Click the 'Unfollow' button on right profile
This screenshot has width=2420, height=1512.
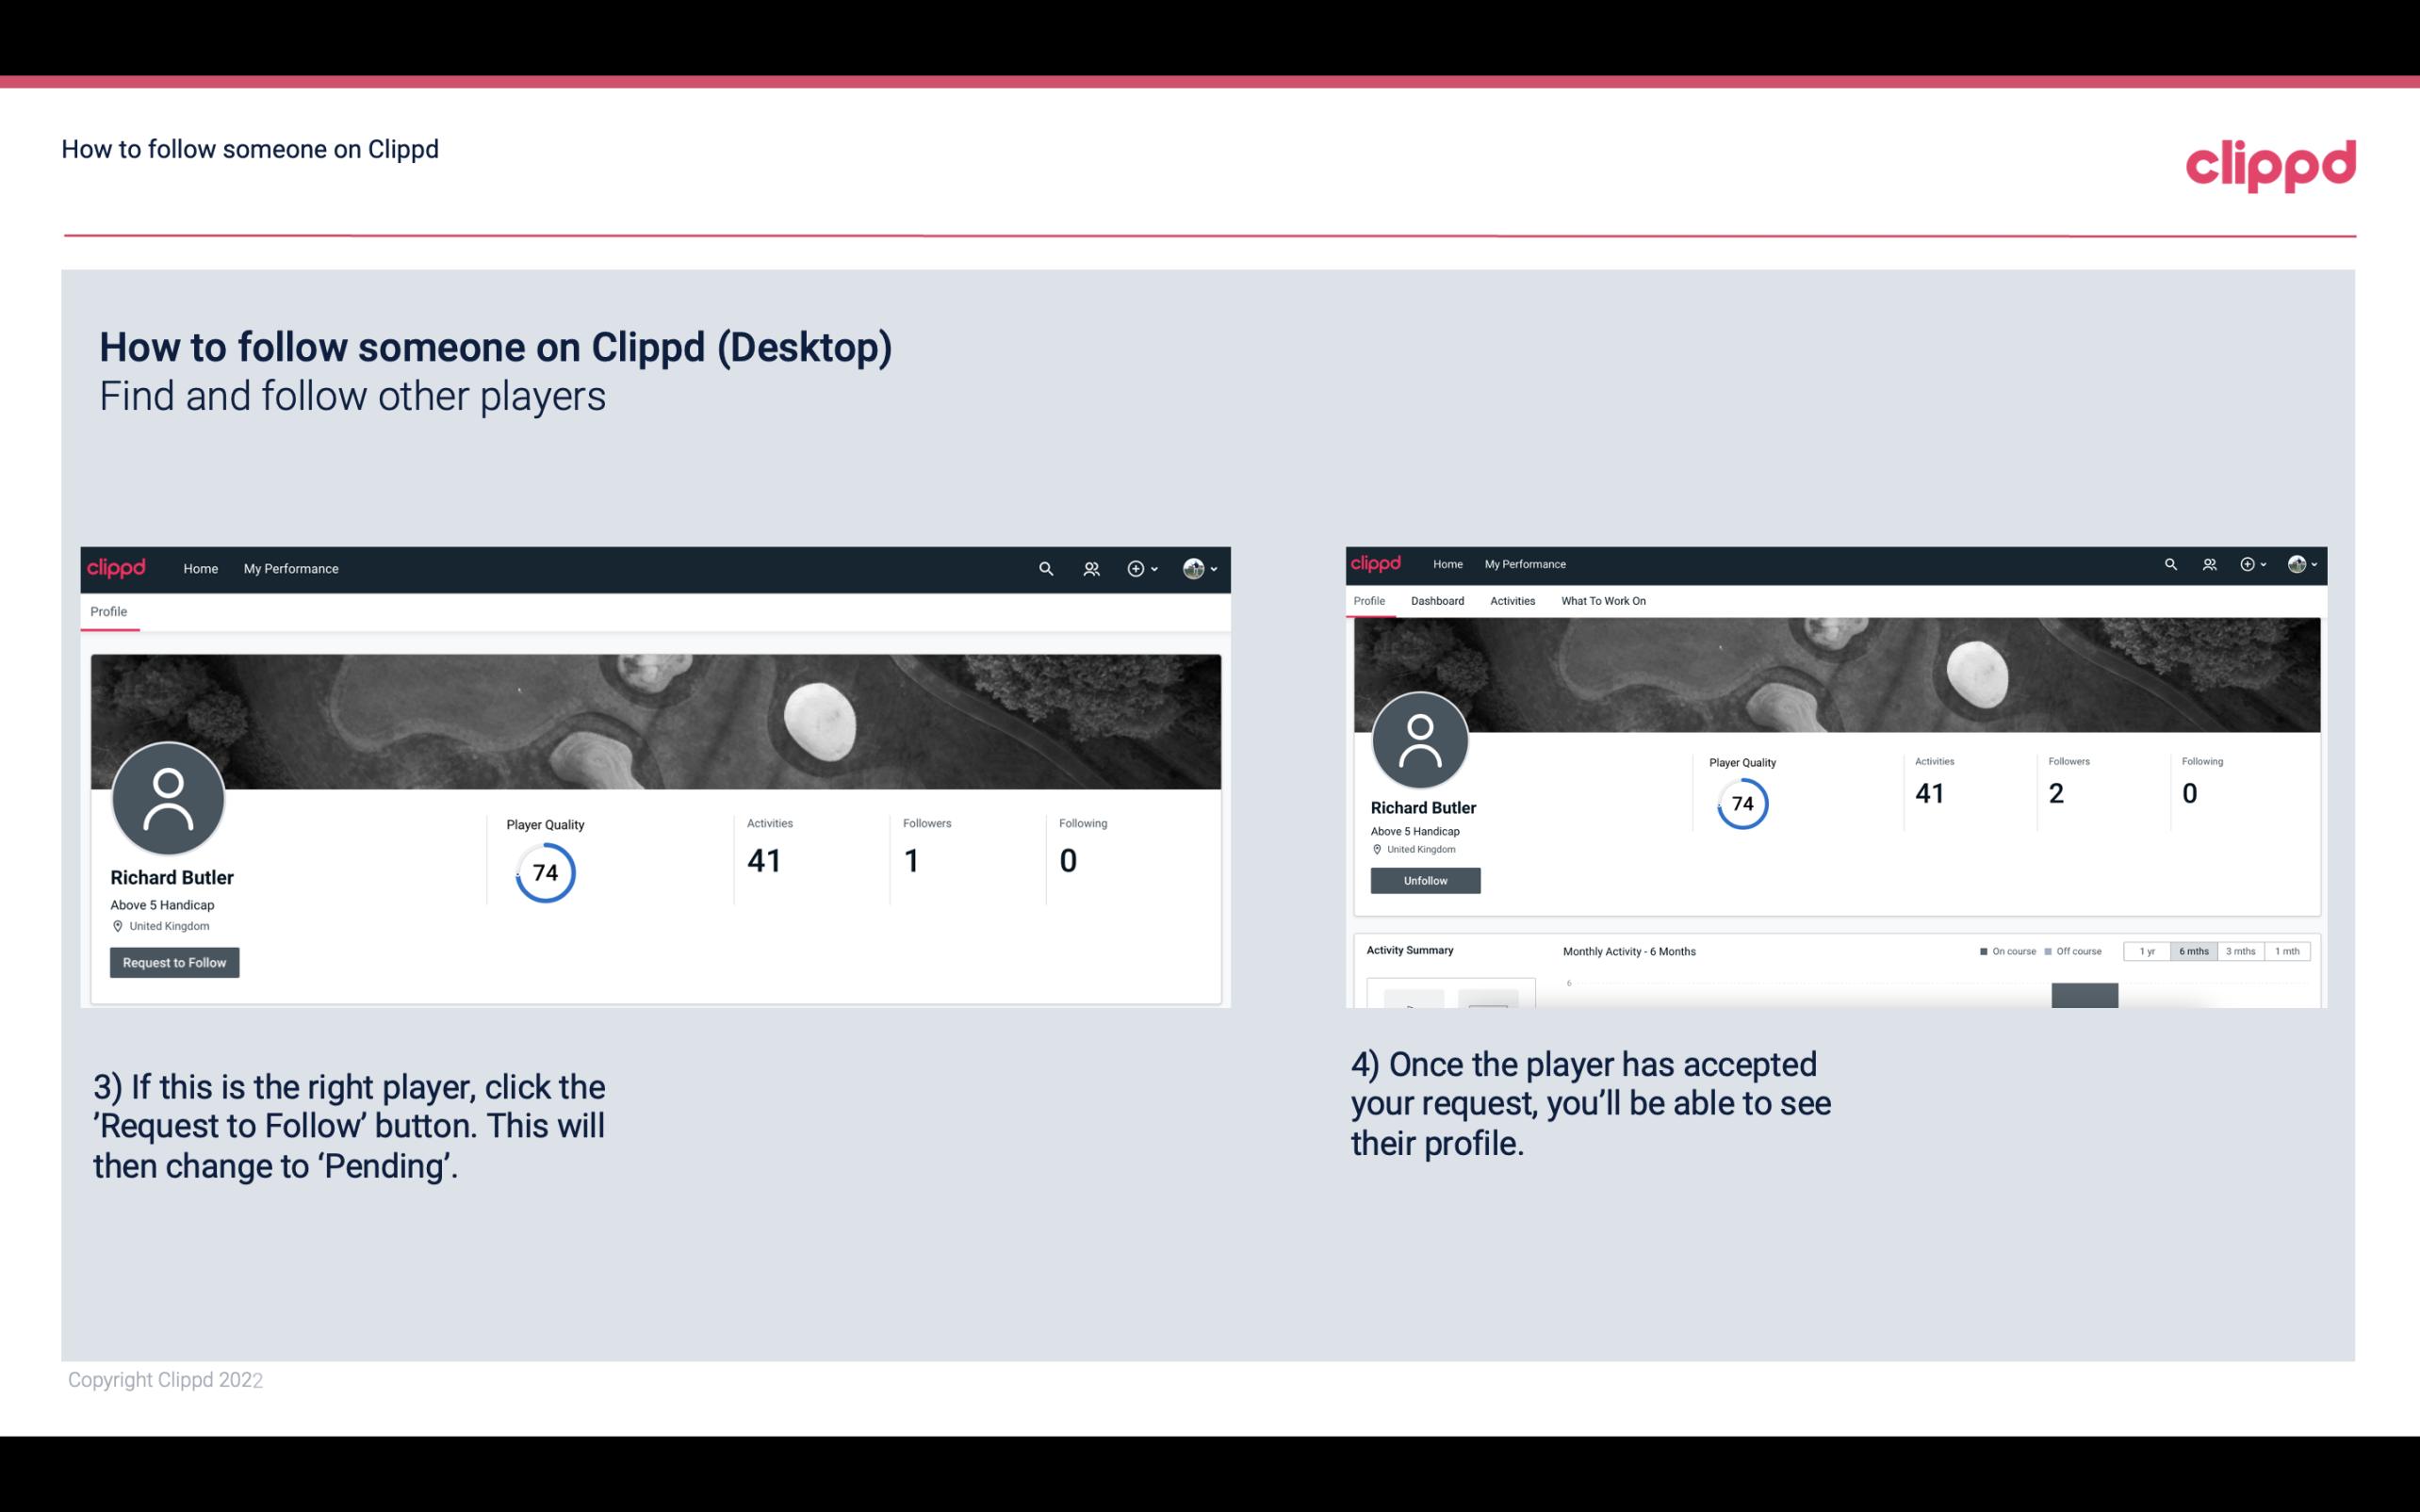click(1423, 880)
